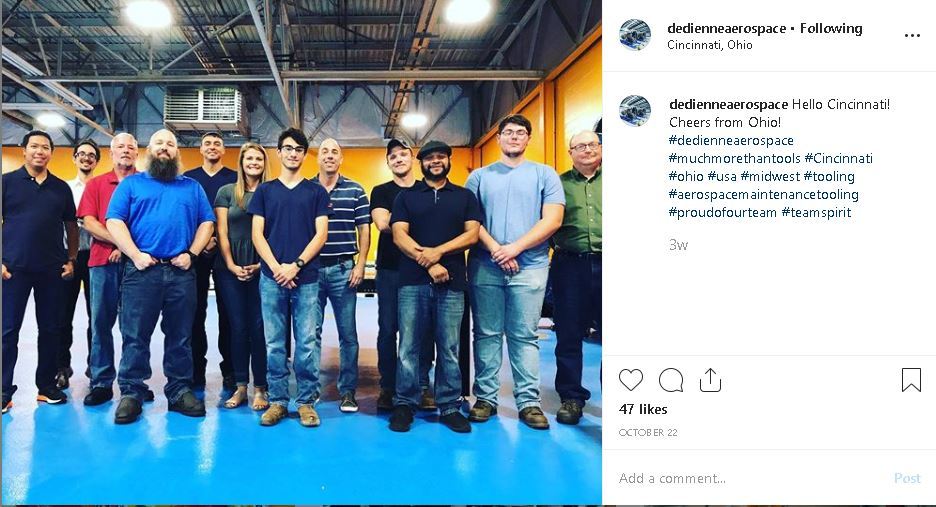Like the post with the heart icon

click(x=630, y=380)
